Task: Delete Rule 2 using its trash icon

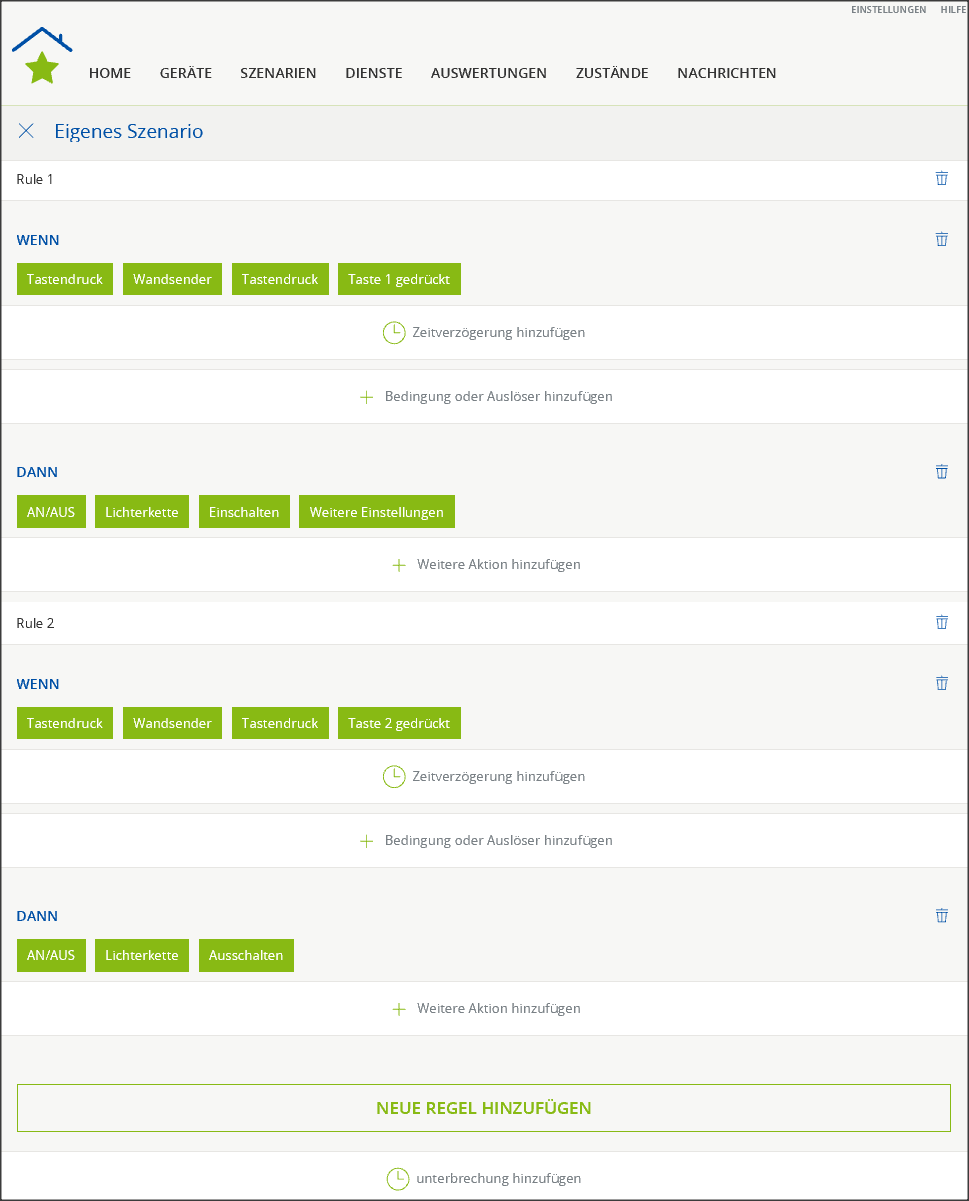Action: click(941, 622)
